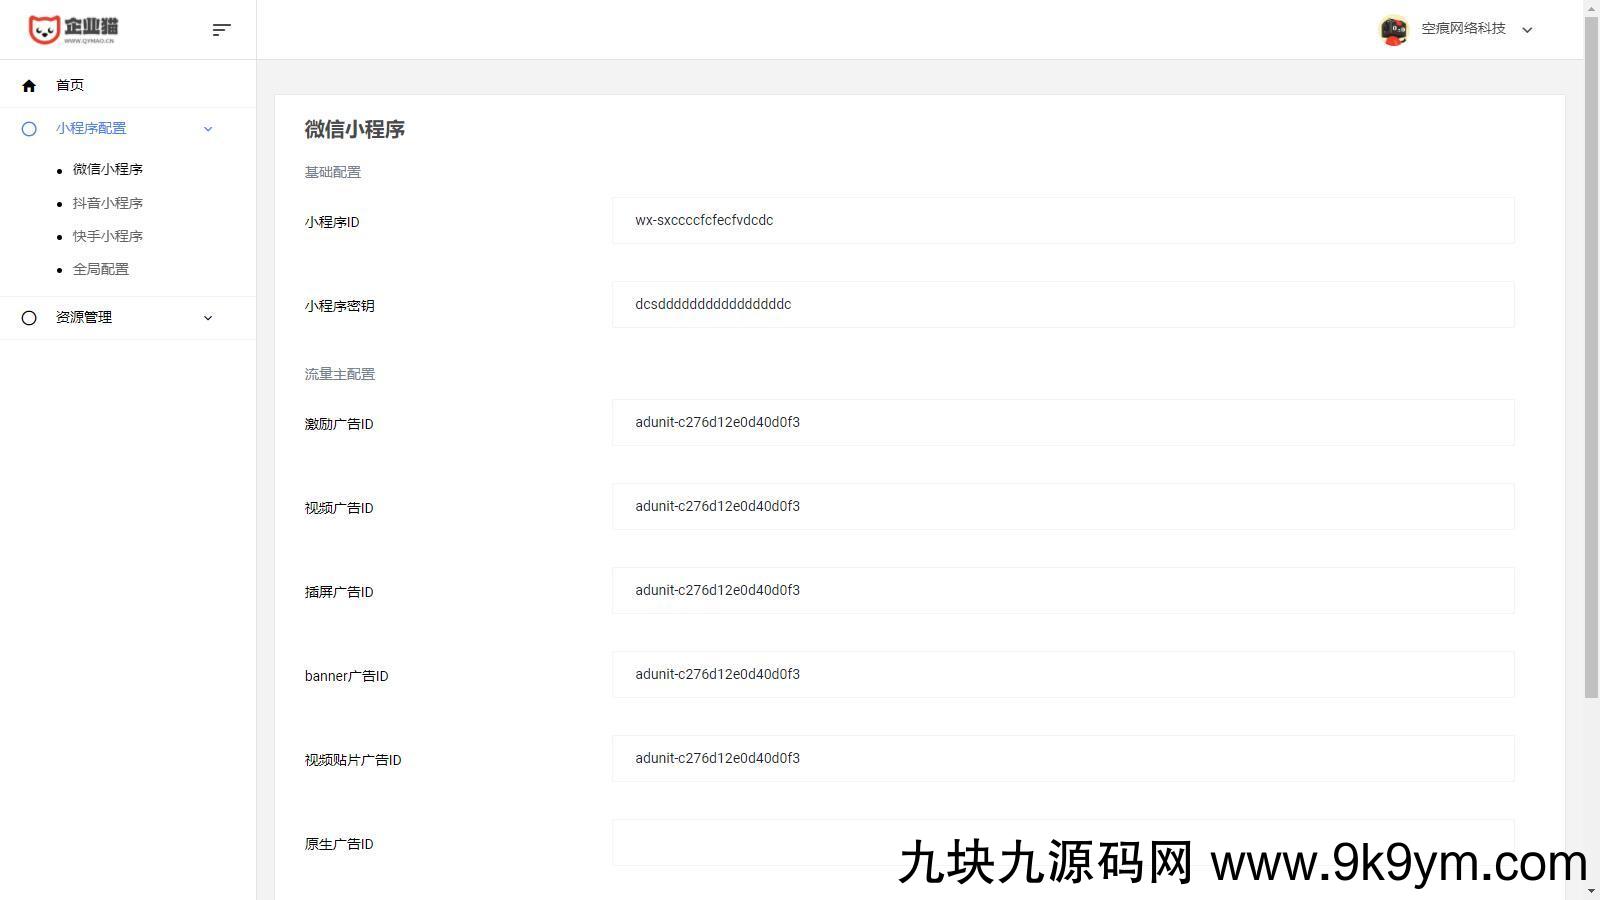Viewport: 1600px width, 900px height.
Task: Go to the 全局配置 submenu item
Action: [101, 269]
